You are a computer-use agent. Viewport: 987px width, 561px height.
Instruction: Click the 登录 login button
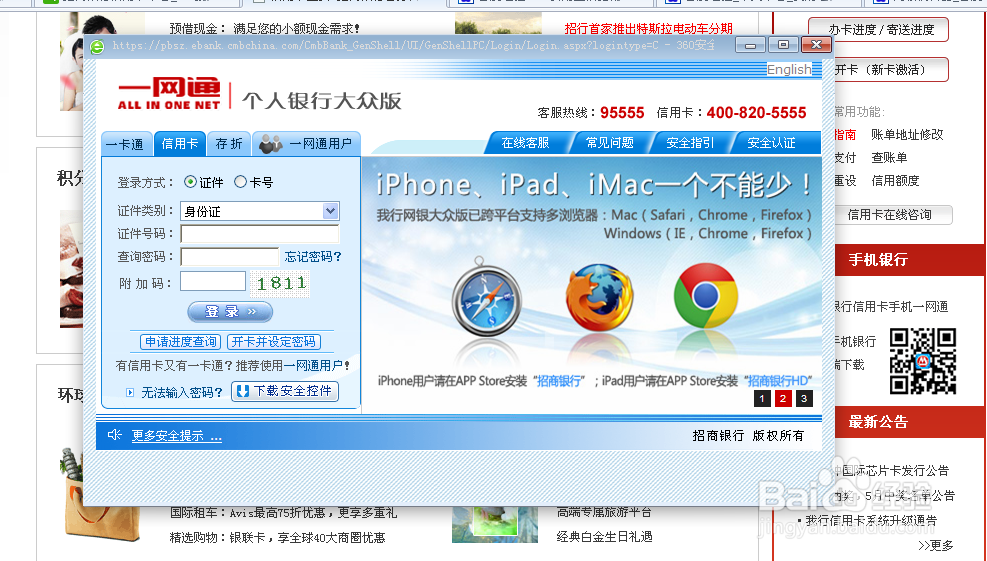tap(230, 311)
